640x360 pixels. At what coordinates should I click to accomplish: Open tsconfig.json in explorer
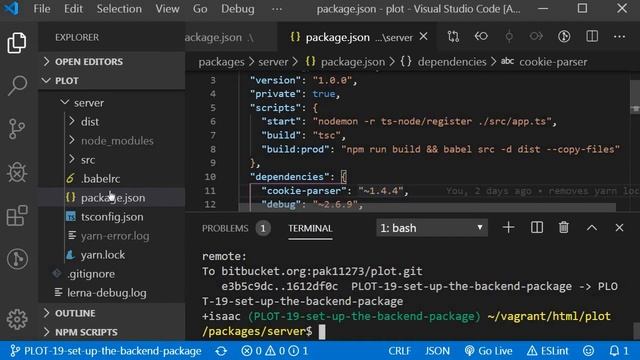[x=112, y=217]
